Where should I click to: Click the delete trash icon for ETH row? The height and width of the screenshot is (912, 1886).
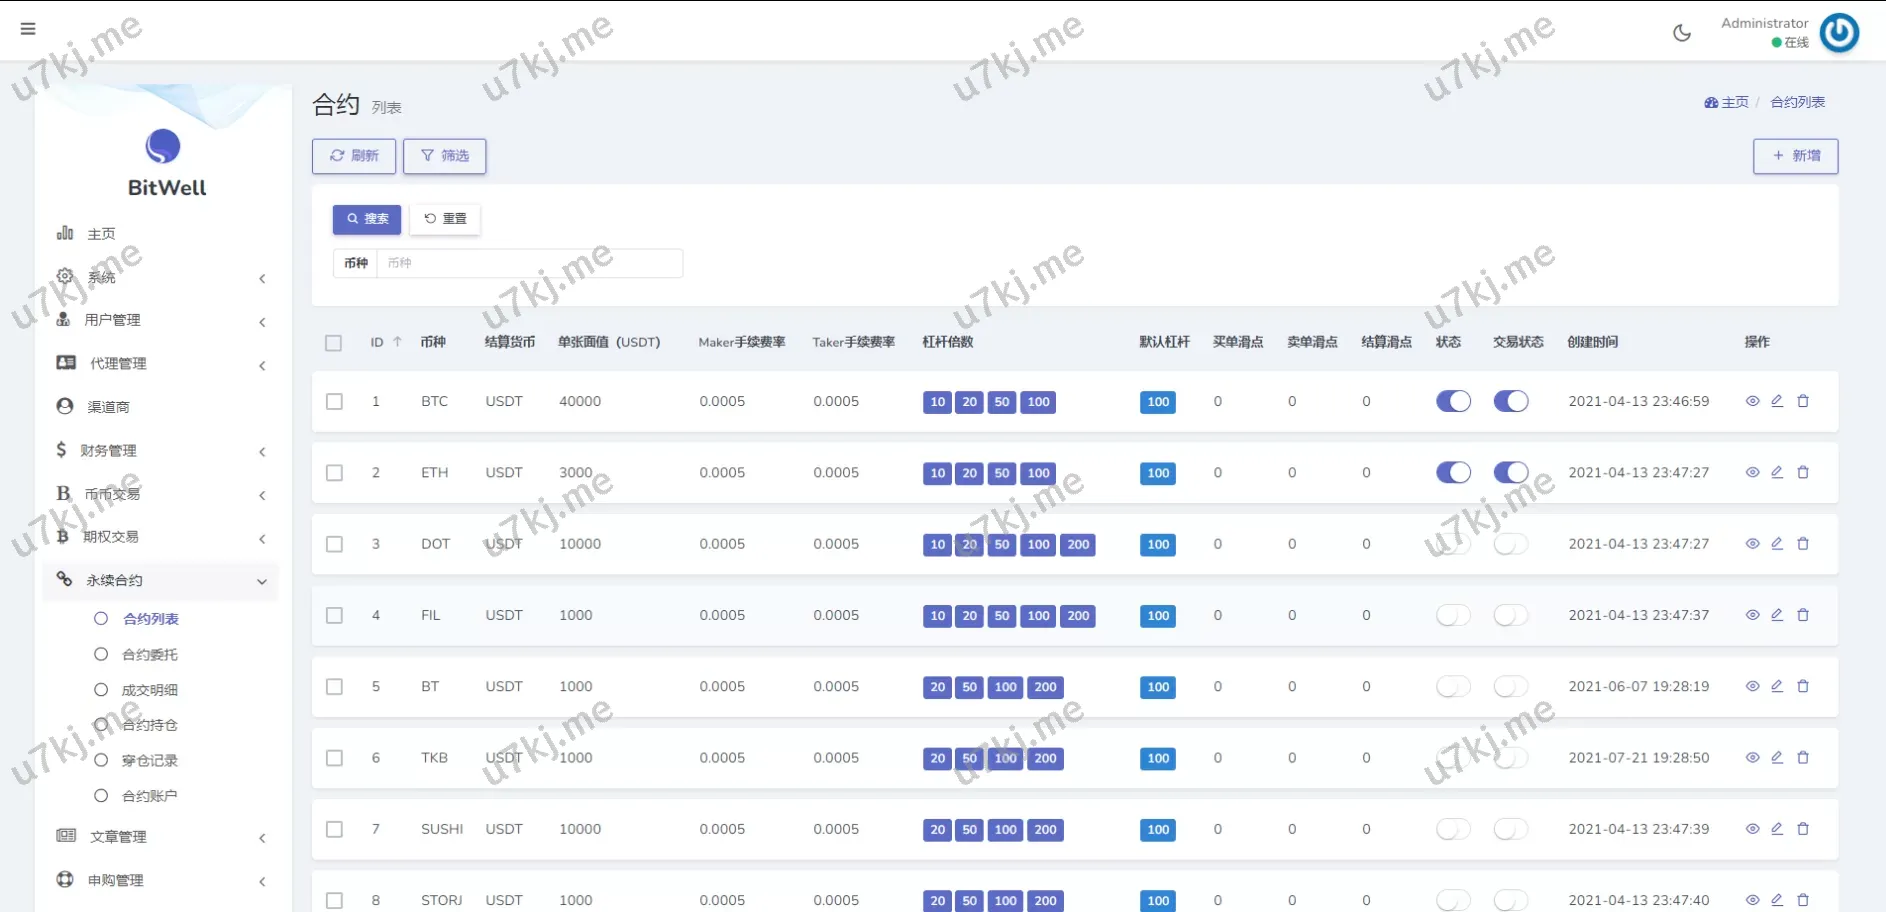point(1803,473)
